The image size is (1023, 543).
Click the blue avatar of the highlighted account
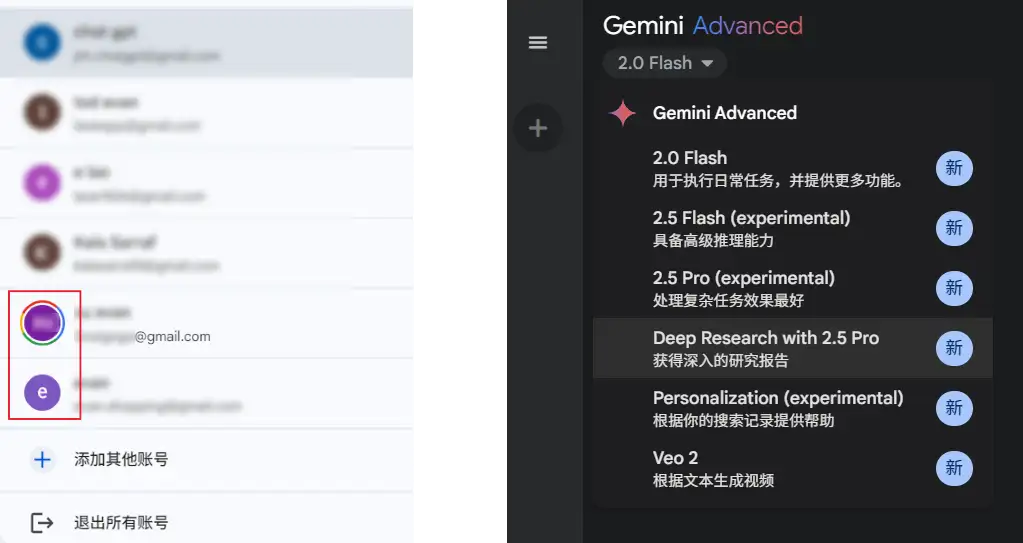(42, 42)
